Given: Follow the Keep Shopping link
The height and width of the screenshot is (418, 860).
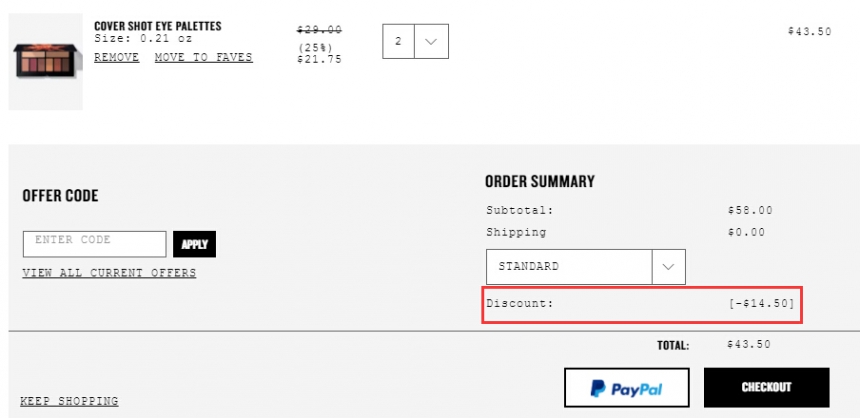Looking at the screenshot, I should (69, 401).
